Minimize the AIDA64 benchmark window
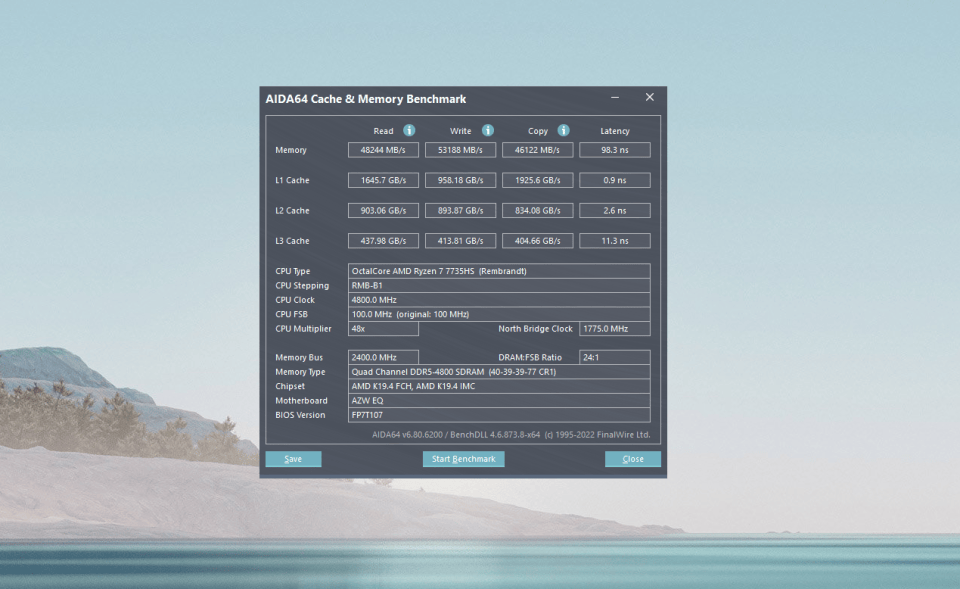Screen dimensions: 960x589 [613, 98]
